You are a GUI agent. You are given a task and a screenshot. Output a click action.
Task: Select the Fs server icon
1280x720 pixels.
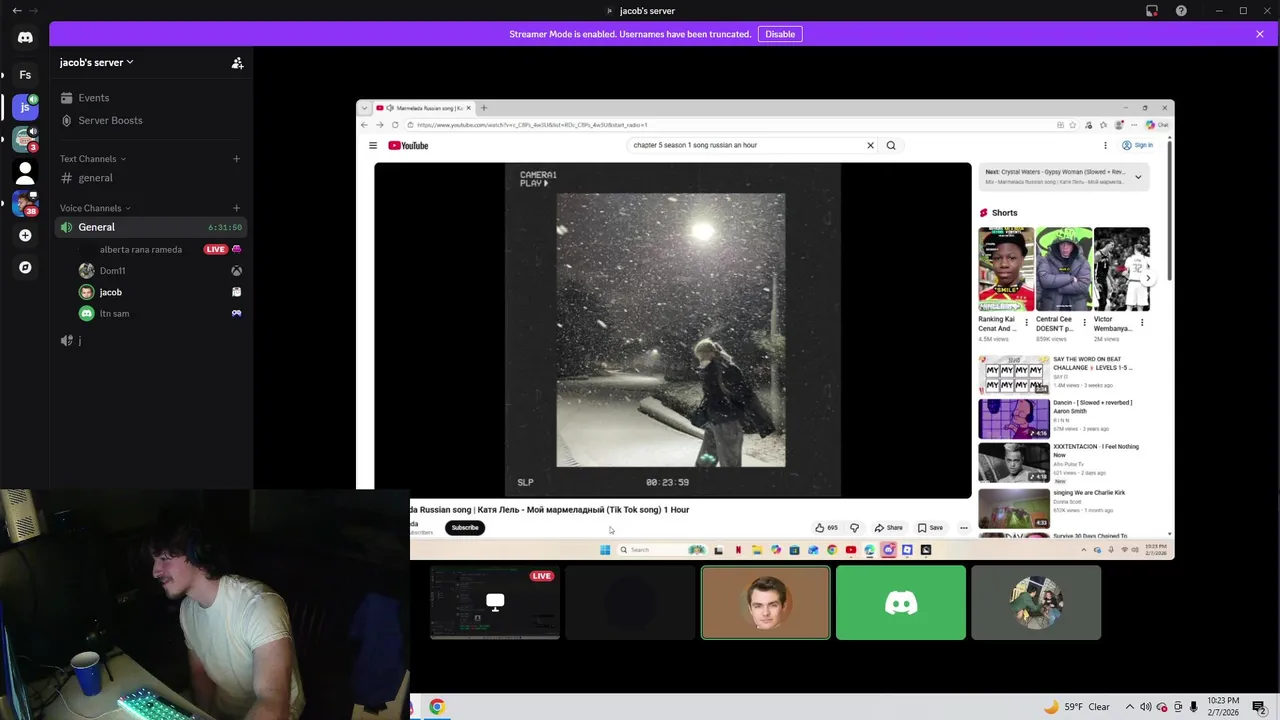tap(25, 75)
